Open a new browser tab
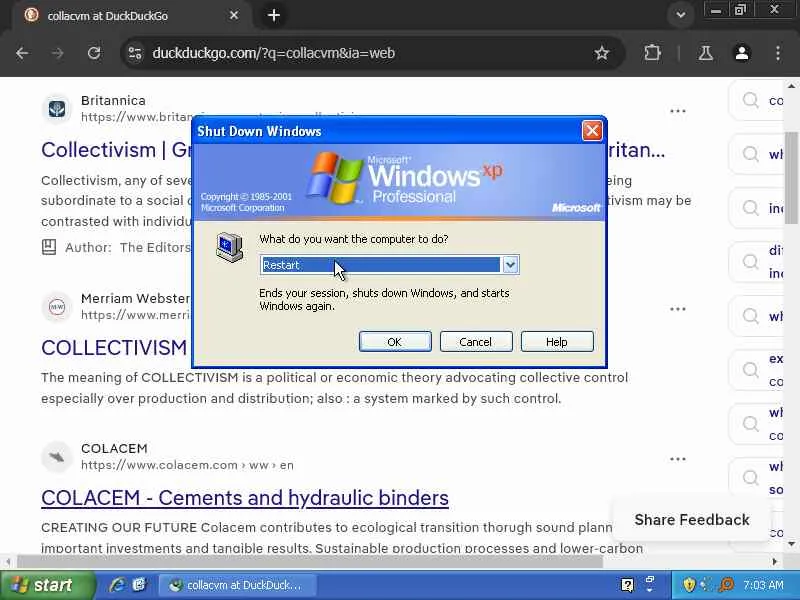800x600 pixels. tap(274, 15)
